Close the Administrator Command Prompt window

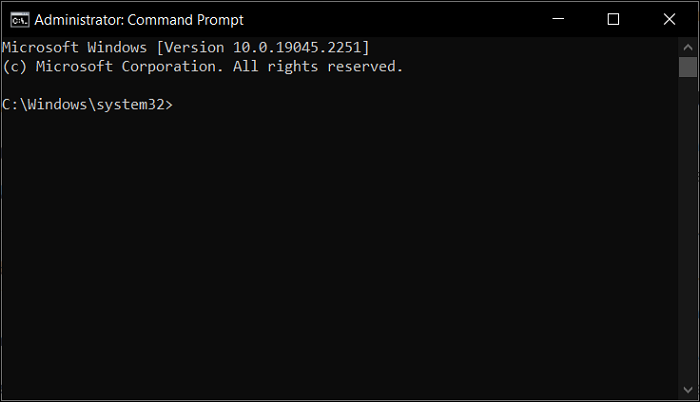666,19
